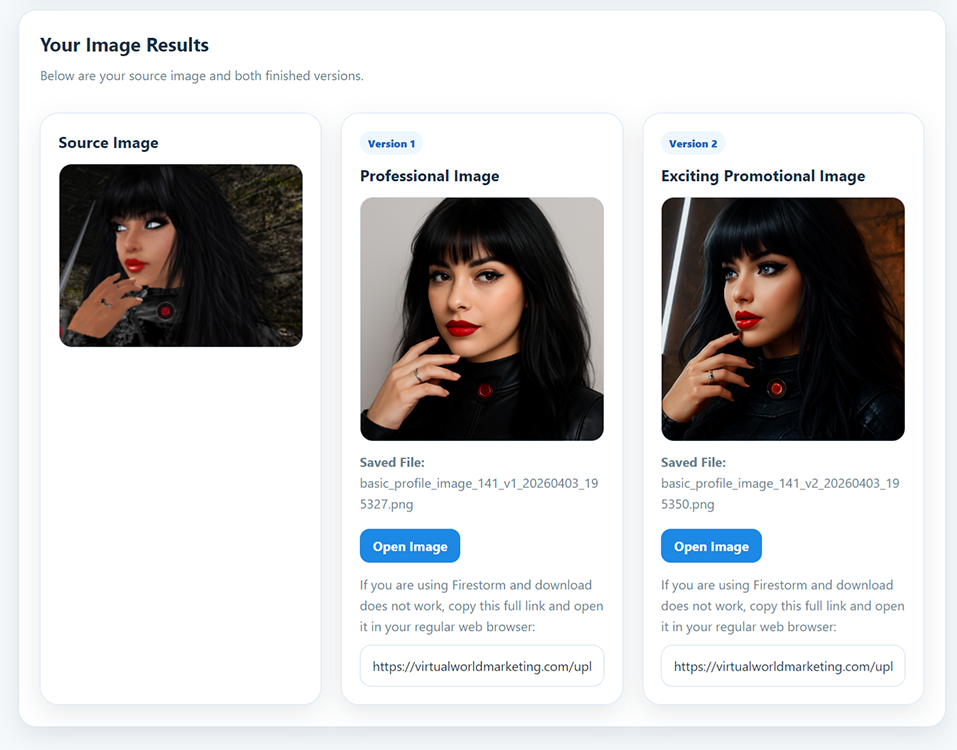
Task: Focus the Version 1 link URL field
Action: pos(481,666)
